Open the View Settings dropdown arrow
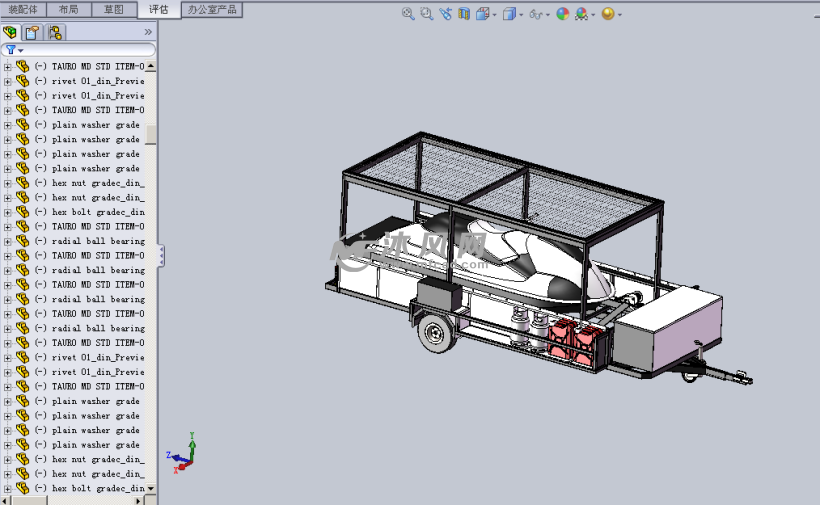The image size is (820, 505). coord(620,15)
